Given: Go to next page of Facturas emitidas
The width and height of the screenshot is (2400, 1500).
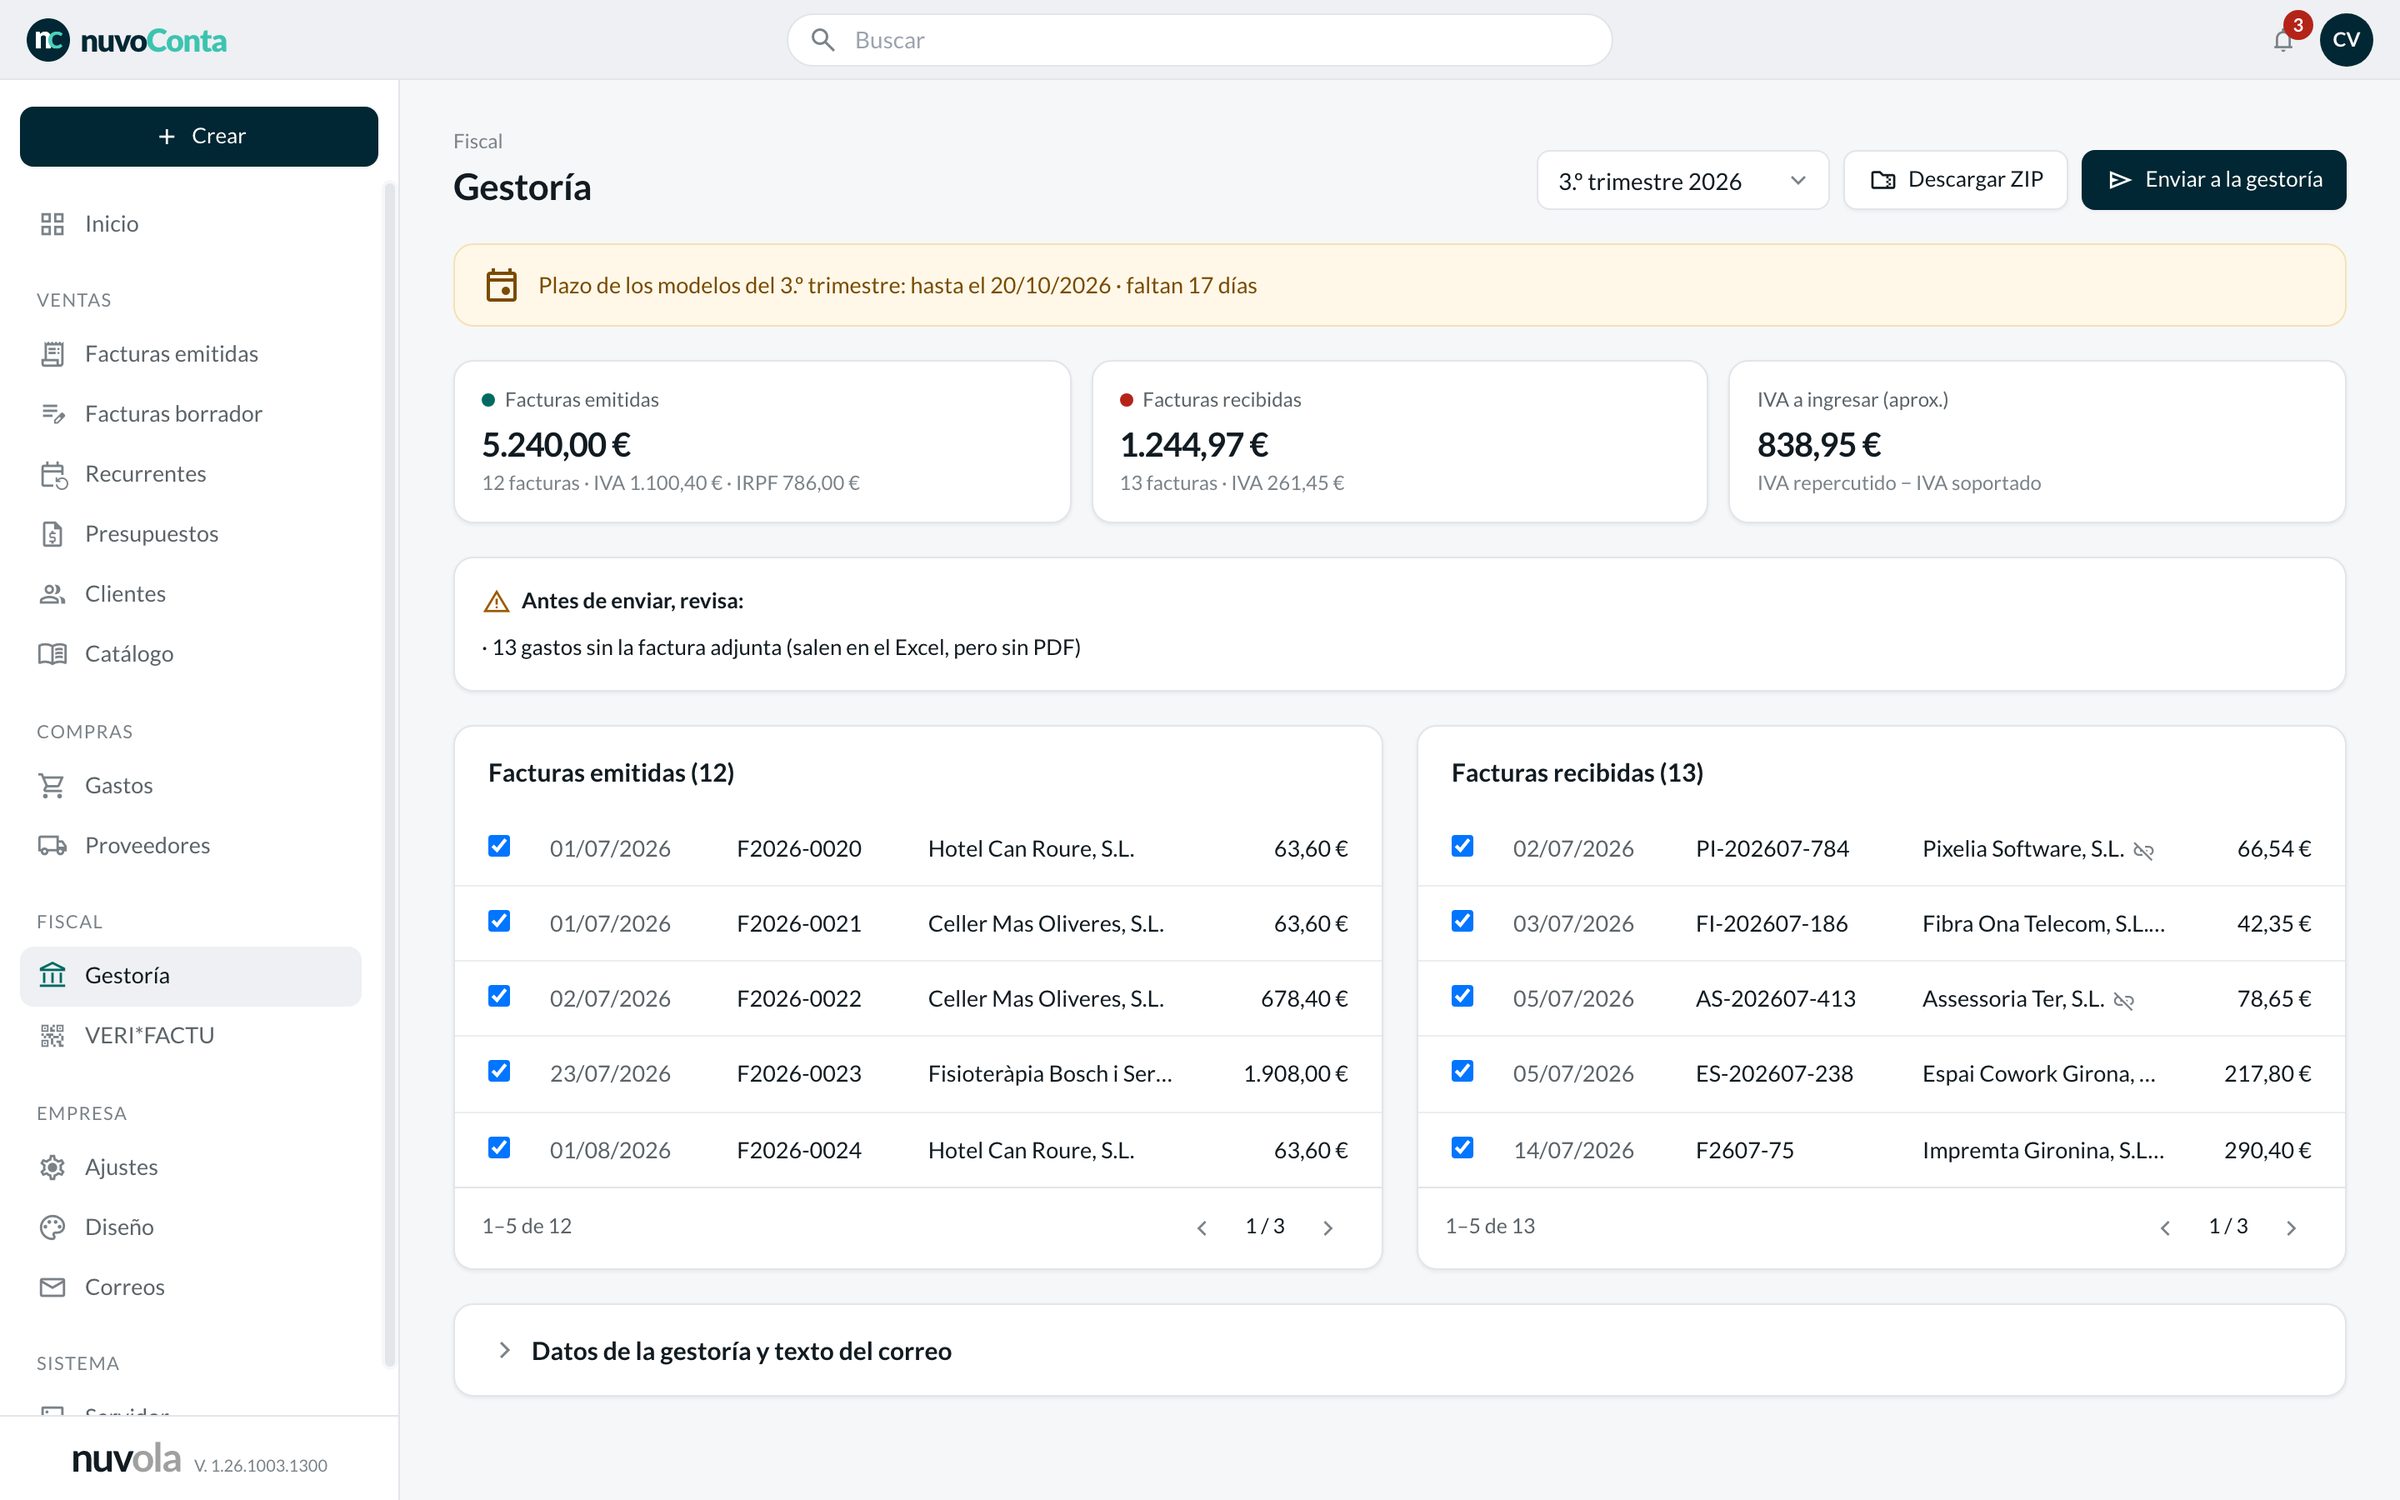Looking at the screenshot, I should coord(1327,1227).
